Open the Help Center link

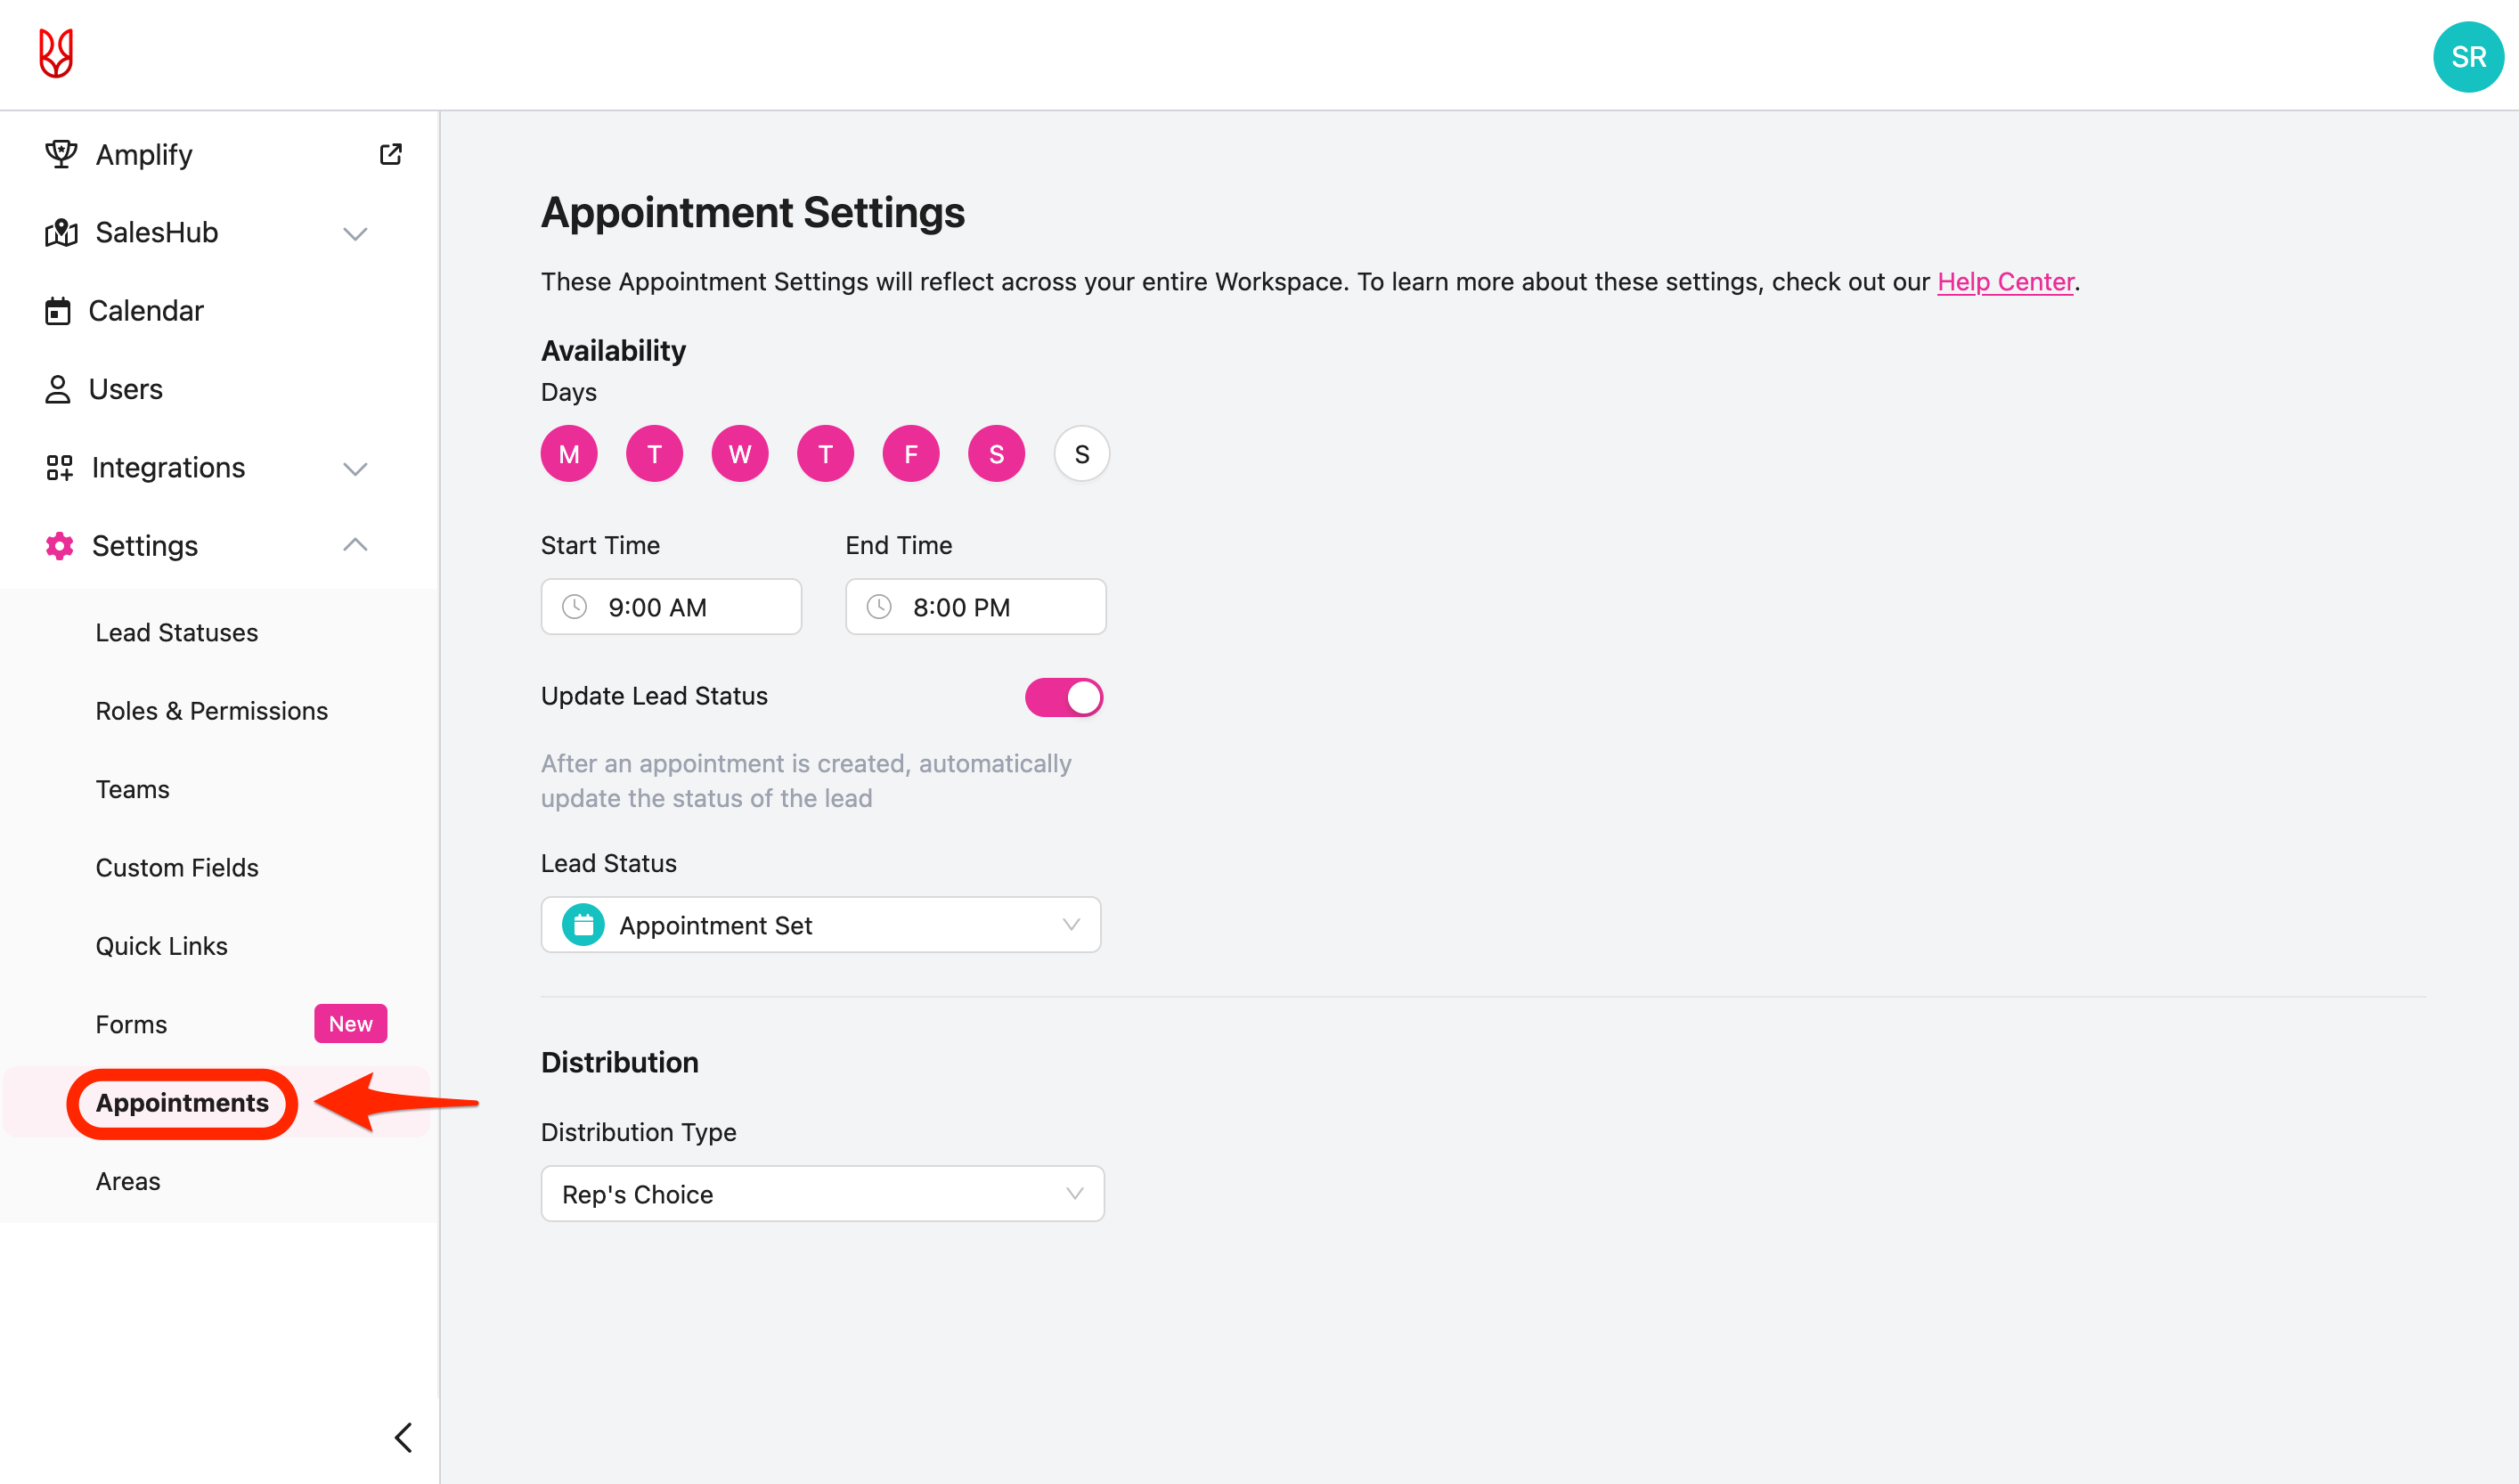pos(2005,282)
